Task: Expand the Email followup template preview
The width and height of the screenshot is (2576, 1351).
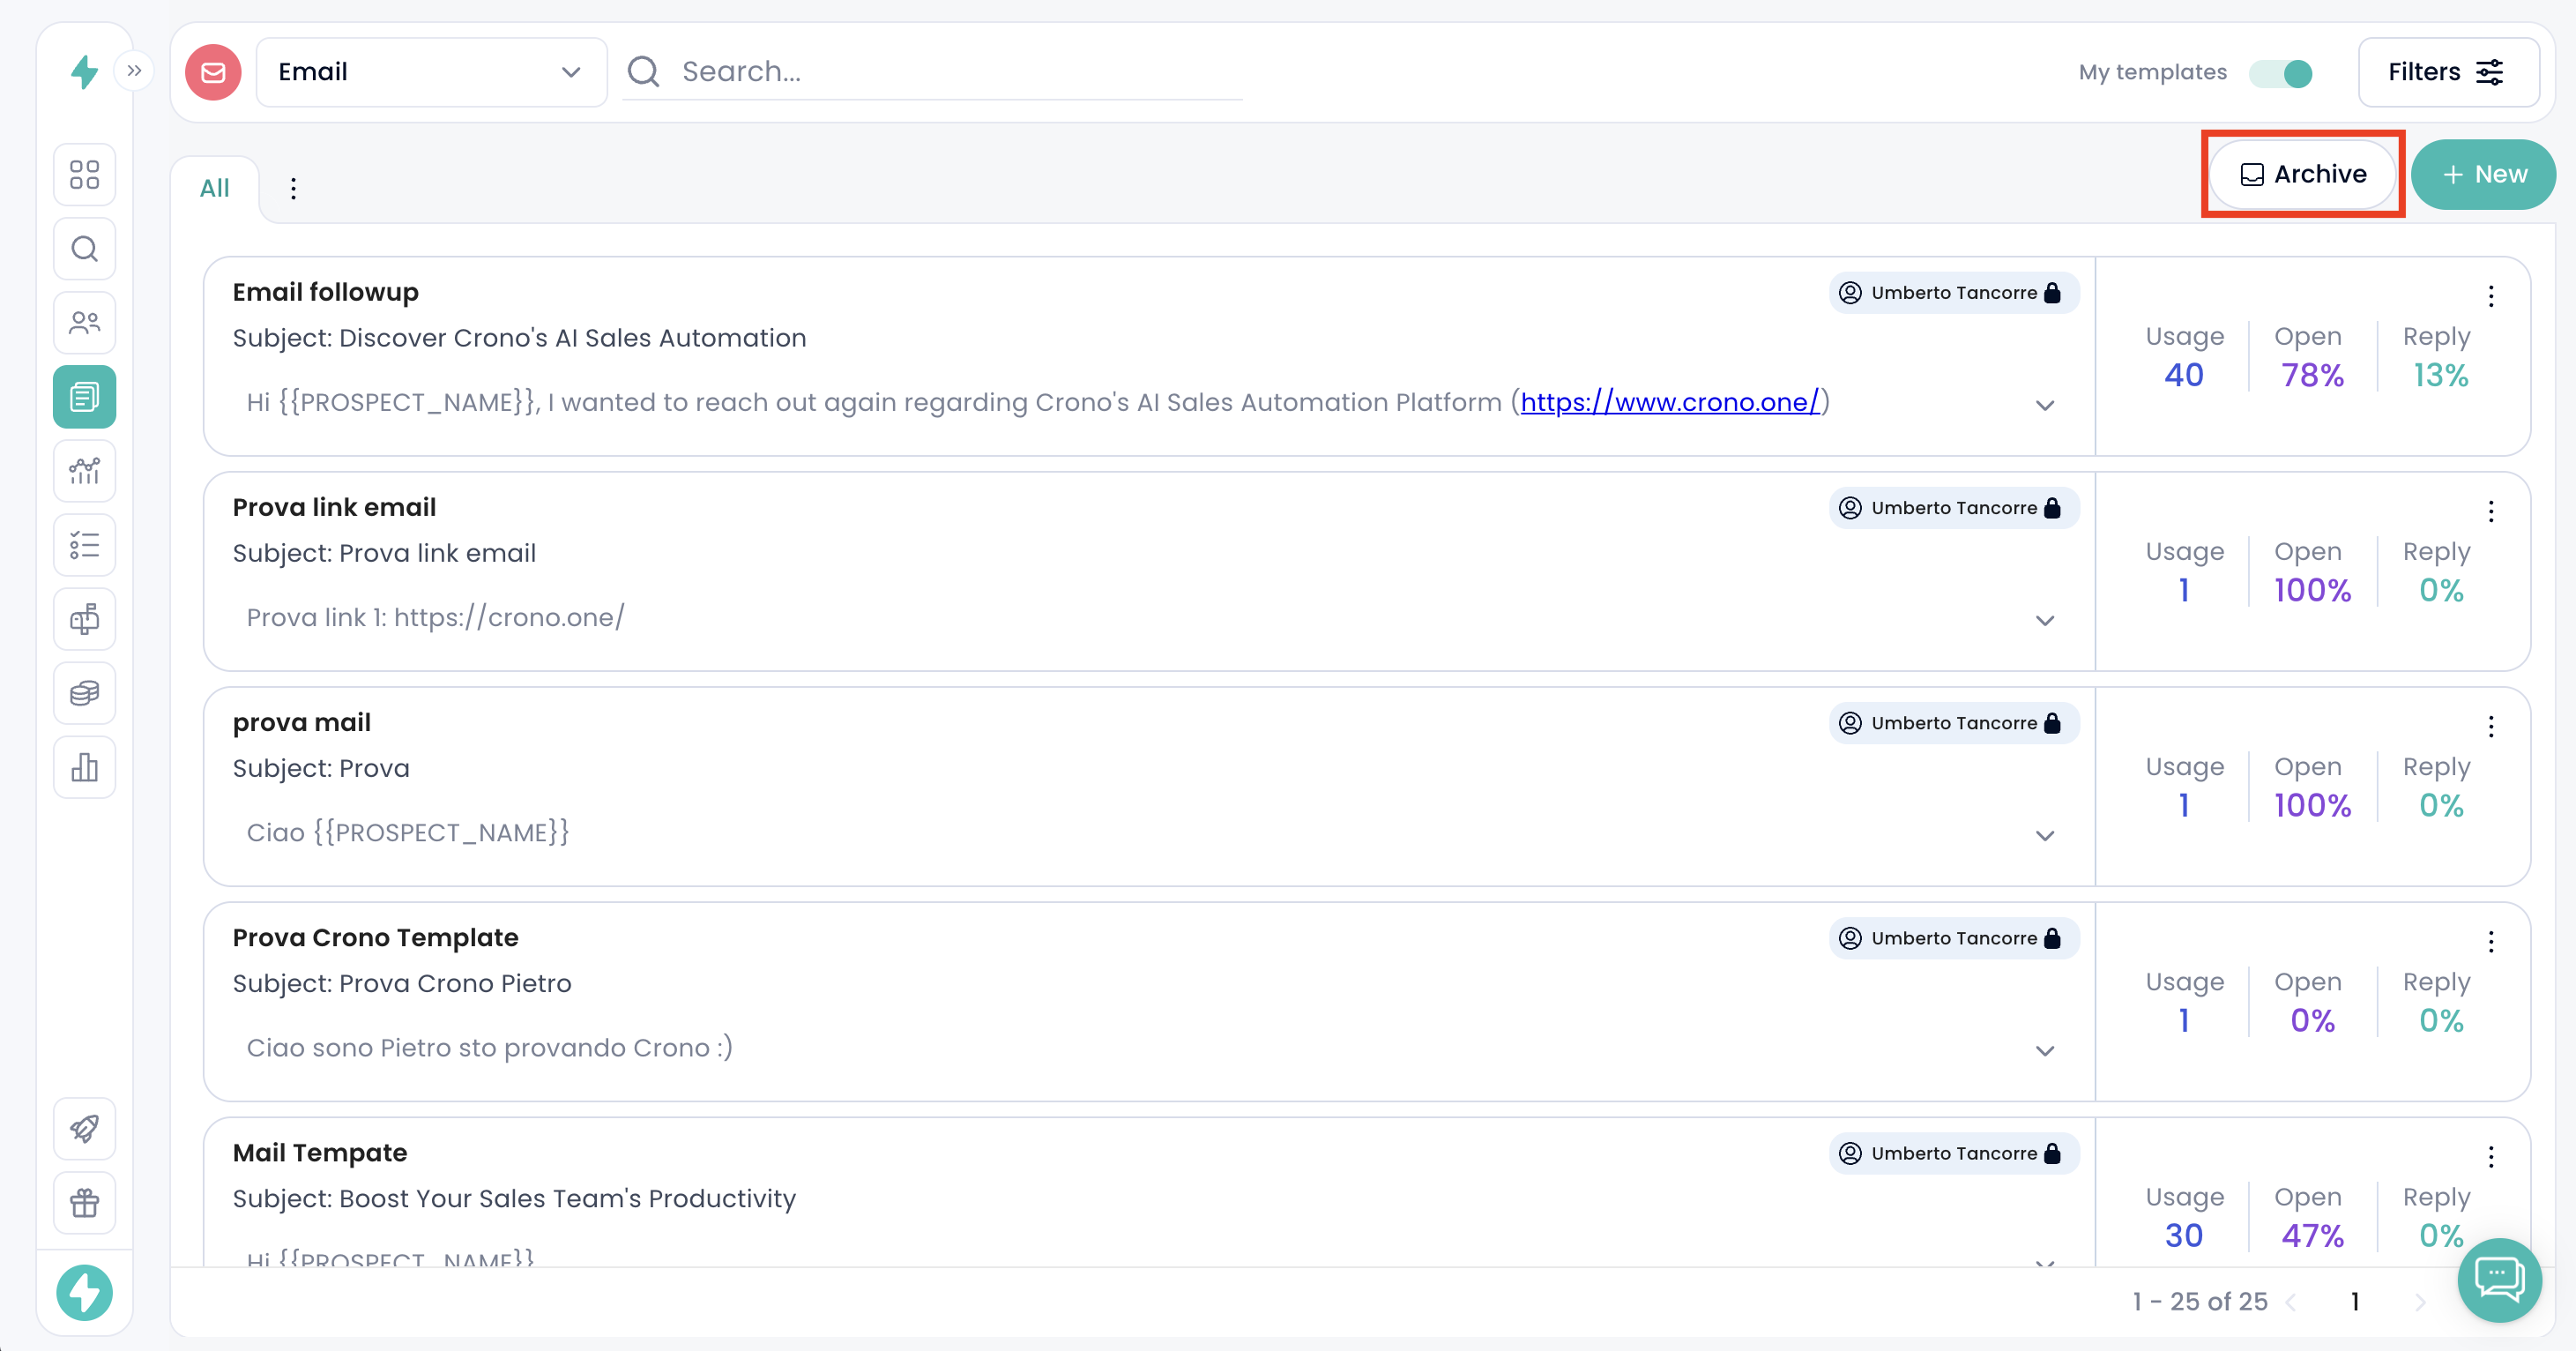Action: pos(2045,405)
